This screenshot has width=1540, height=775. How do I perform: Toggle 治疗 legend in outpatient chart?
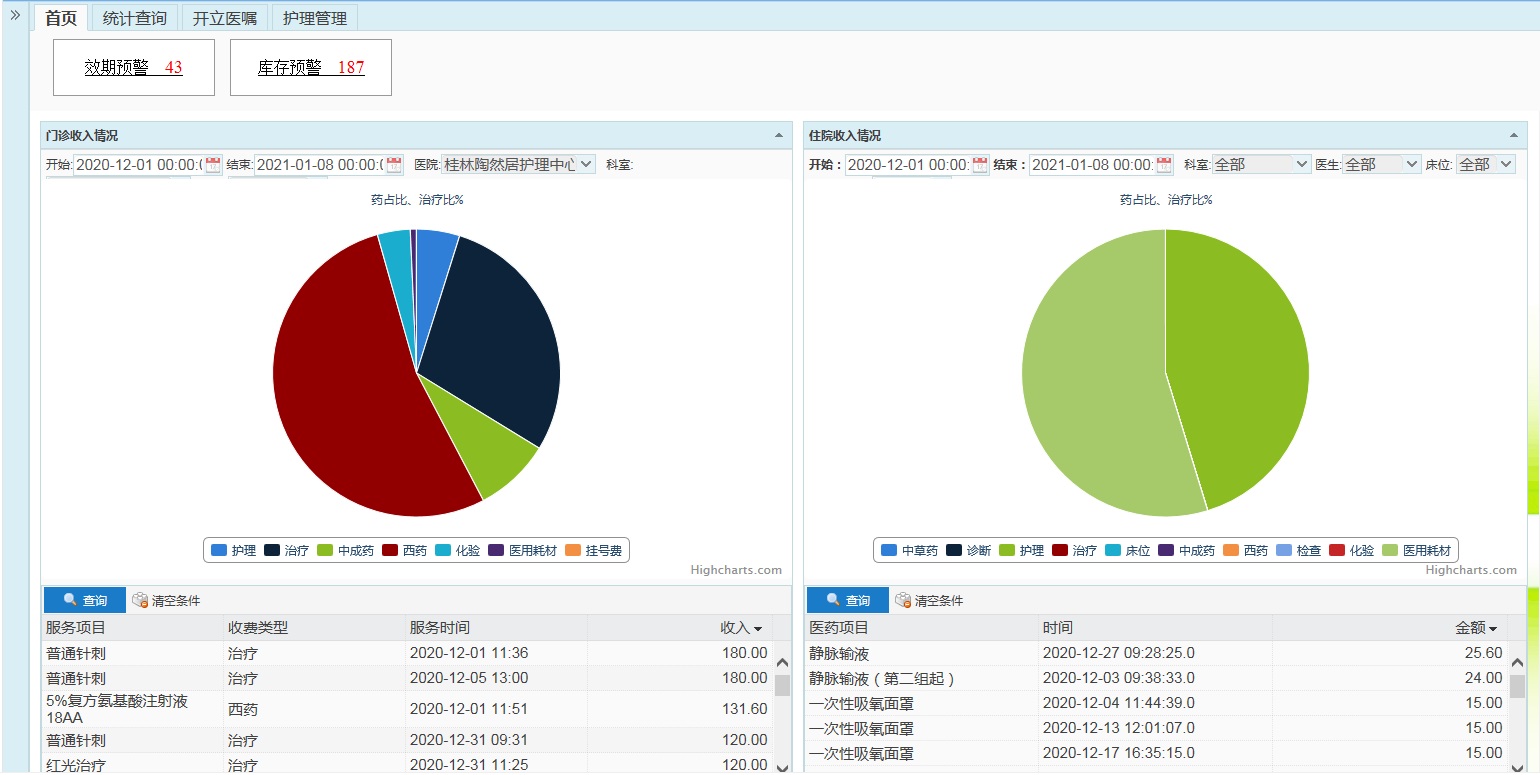[x=287, y=551]
